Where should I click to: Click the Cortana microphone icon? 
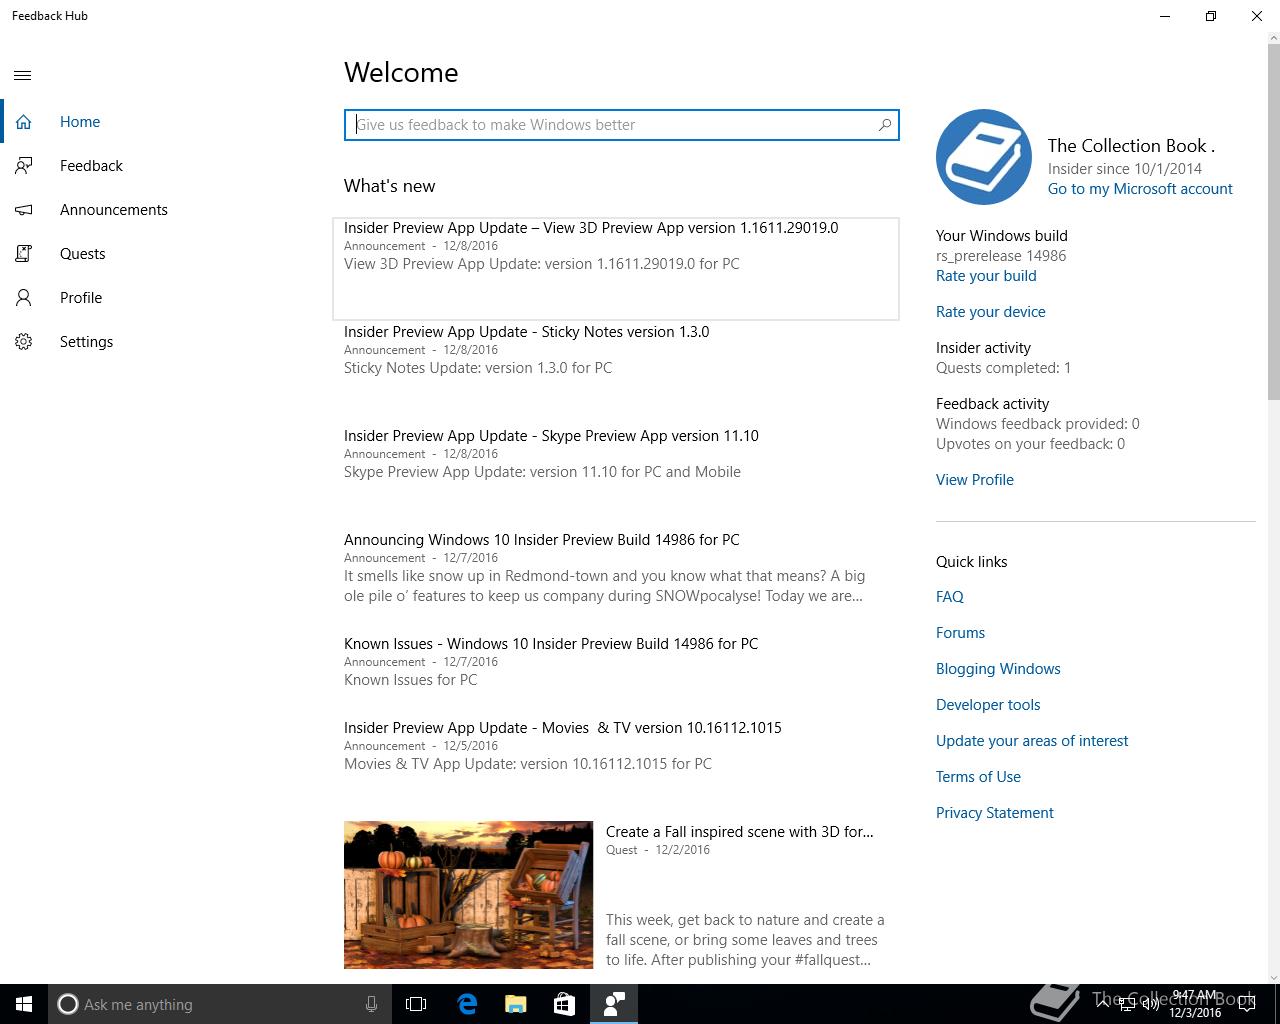click(371, 1004)
